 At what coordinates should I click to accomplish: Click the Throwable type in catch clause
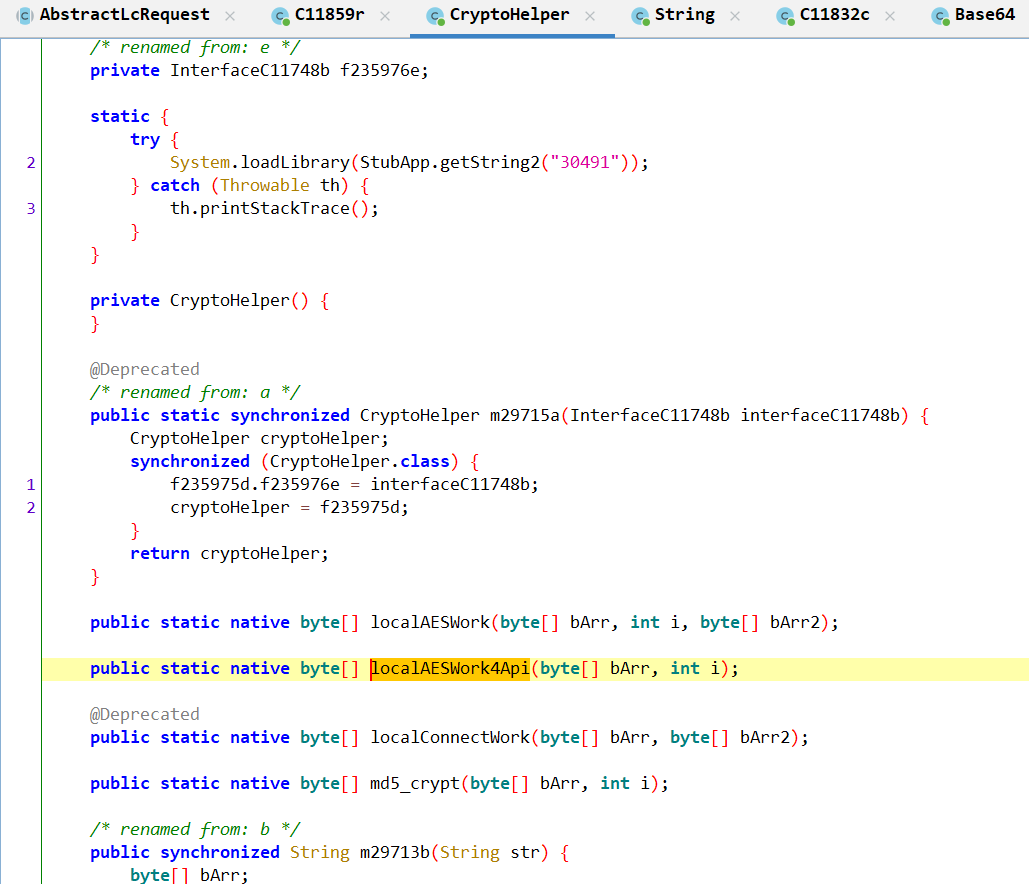tap(264, 186)
